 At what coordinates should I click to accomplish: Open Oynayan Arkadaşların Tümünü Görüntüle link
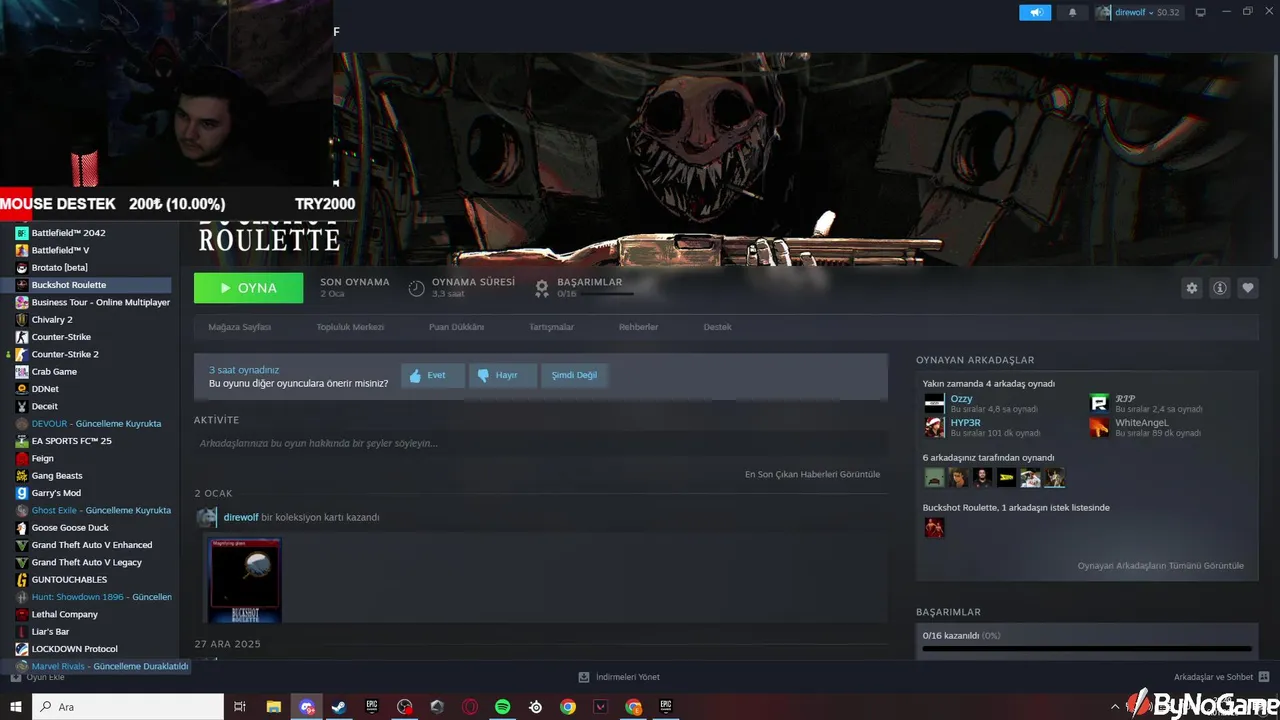[x=1160, y=566]
